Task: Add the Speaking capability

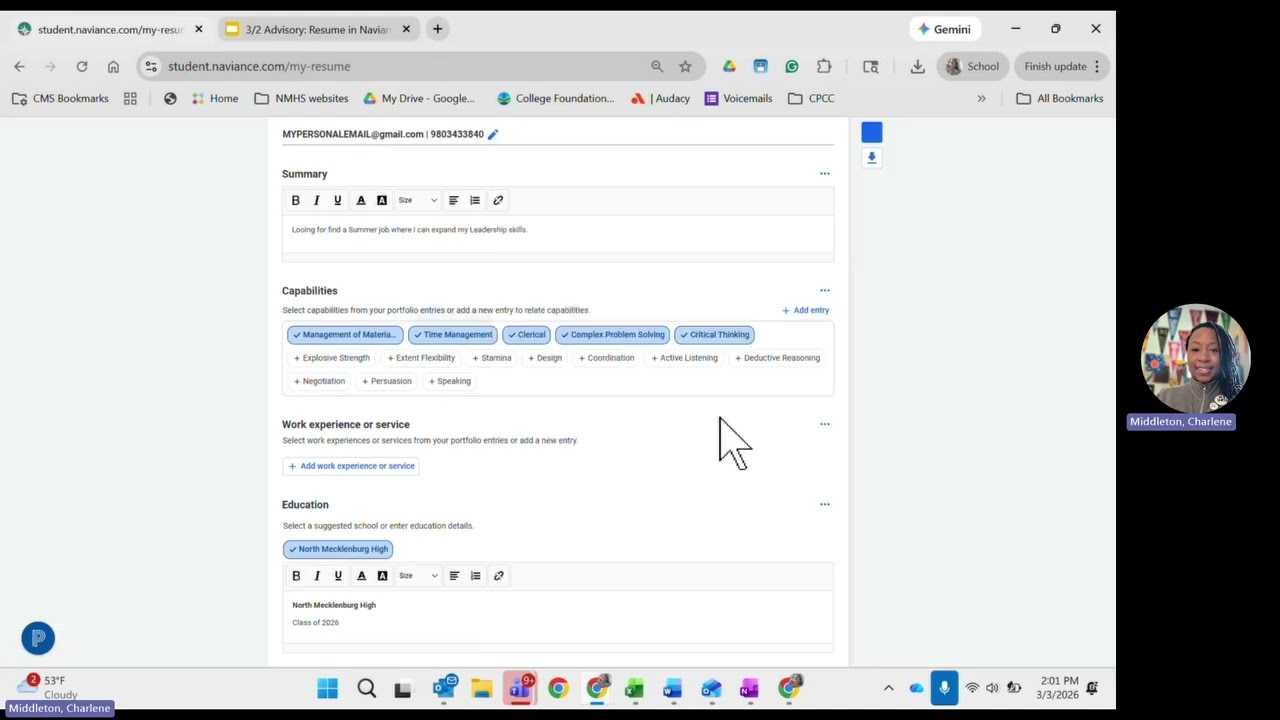Action: click(449, 381)
